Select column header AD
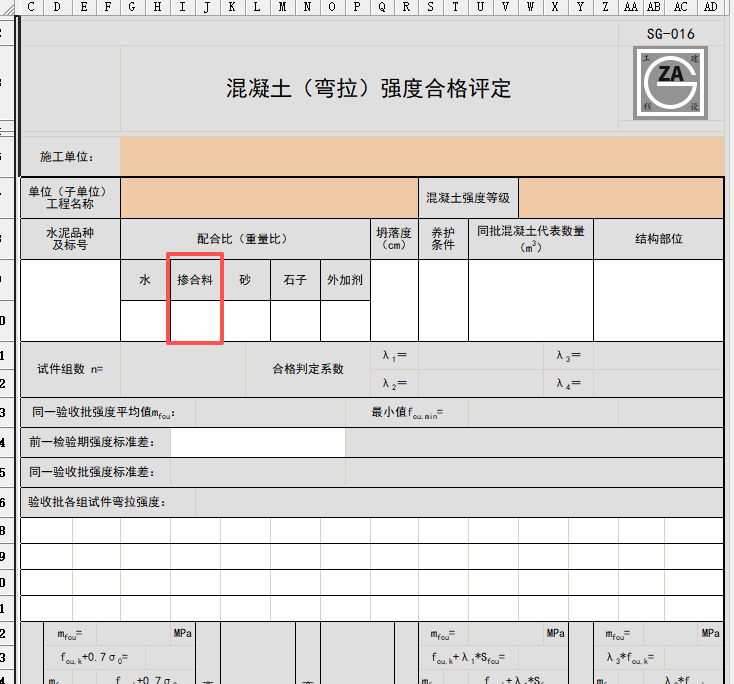Screen dimensions: 734x684 pyautogui.click(x=711, y=7)
